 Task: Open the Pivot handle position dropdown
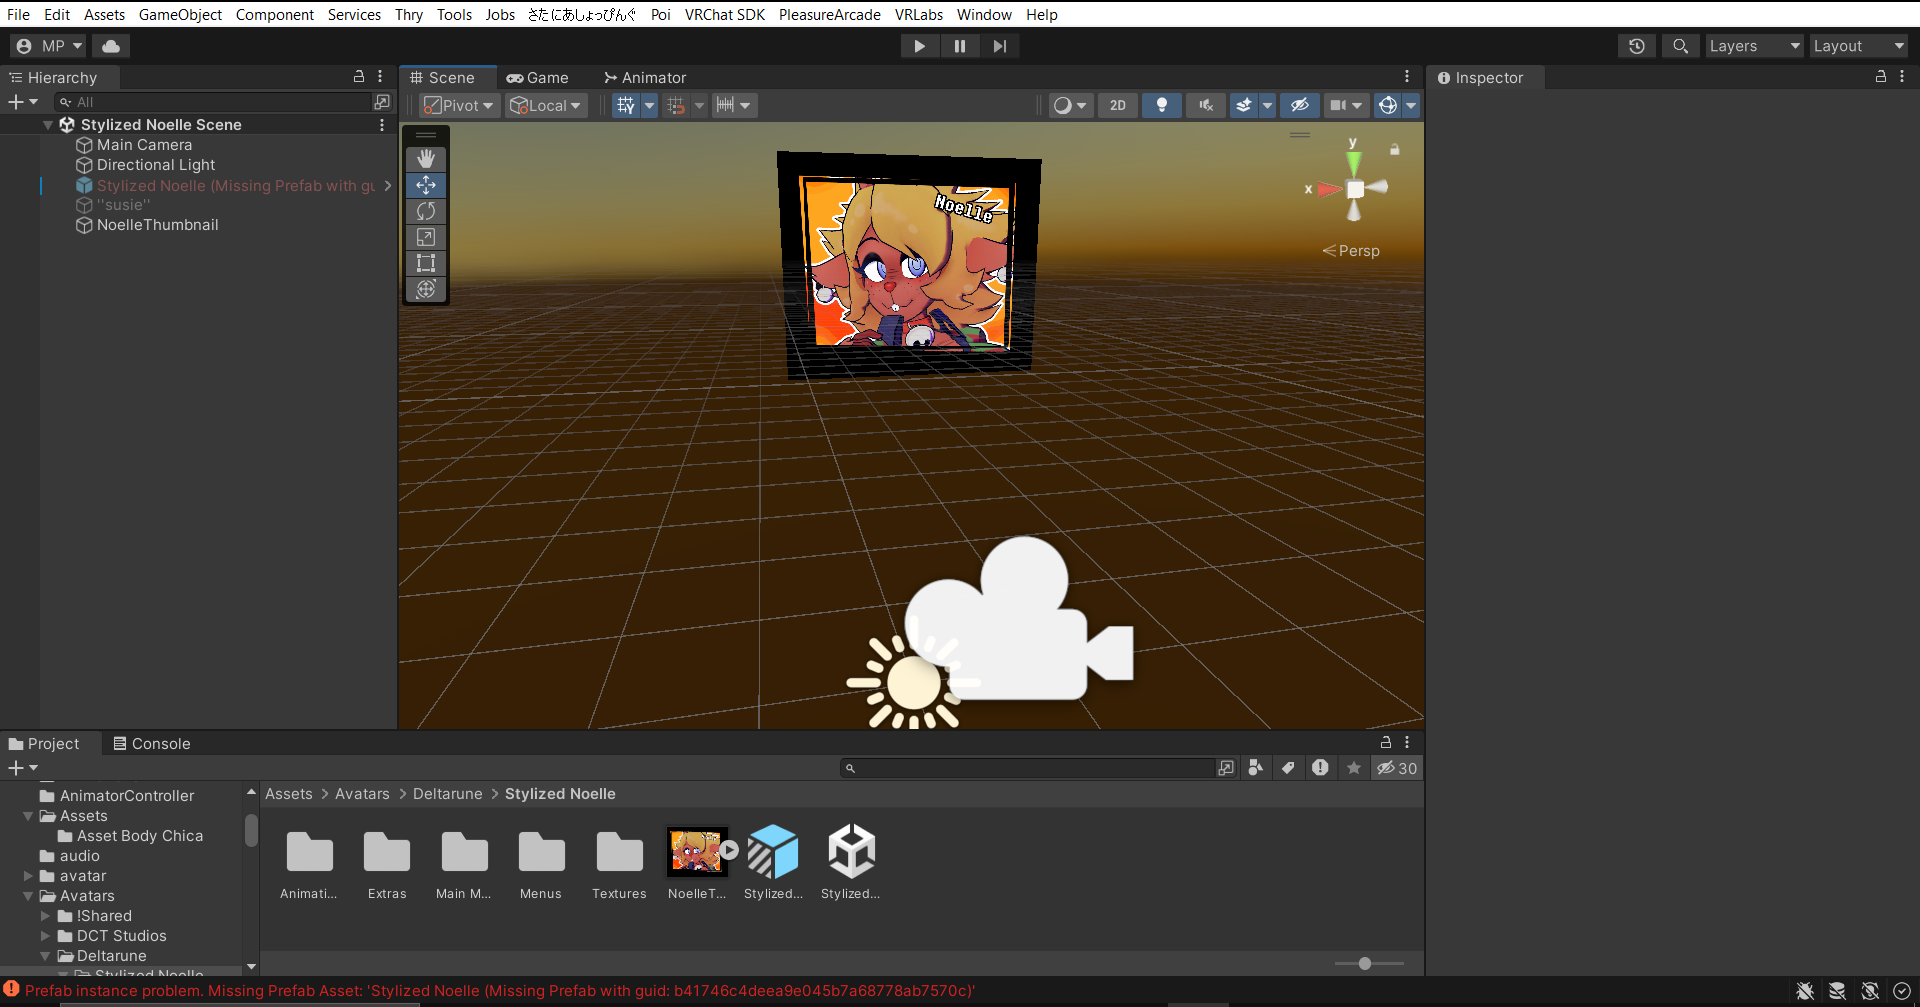[x=459, y=105]
